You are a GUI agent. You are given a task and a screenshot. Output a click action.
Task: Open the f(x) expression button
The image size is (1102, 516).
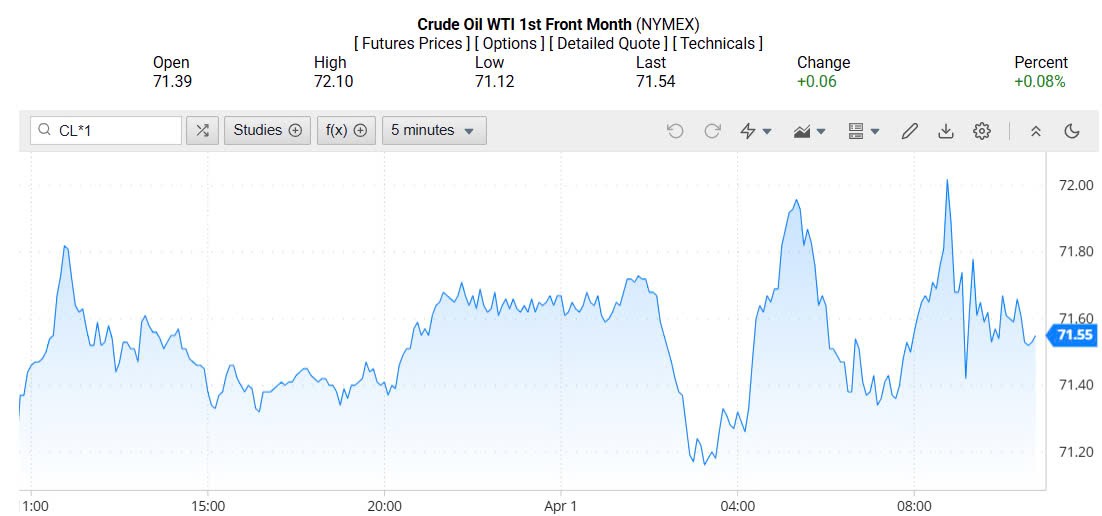click(346, 130)
